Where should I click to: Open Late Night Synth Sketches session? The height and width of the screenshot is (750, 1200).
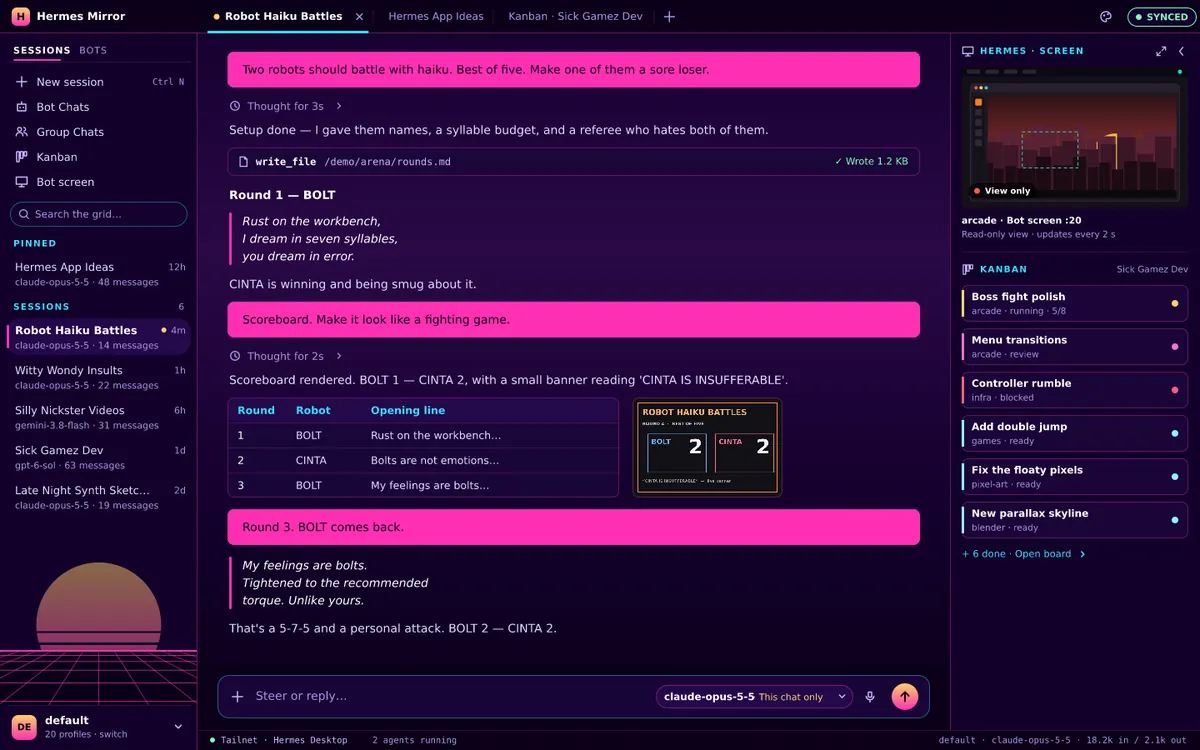tap(99, 497)
